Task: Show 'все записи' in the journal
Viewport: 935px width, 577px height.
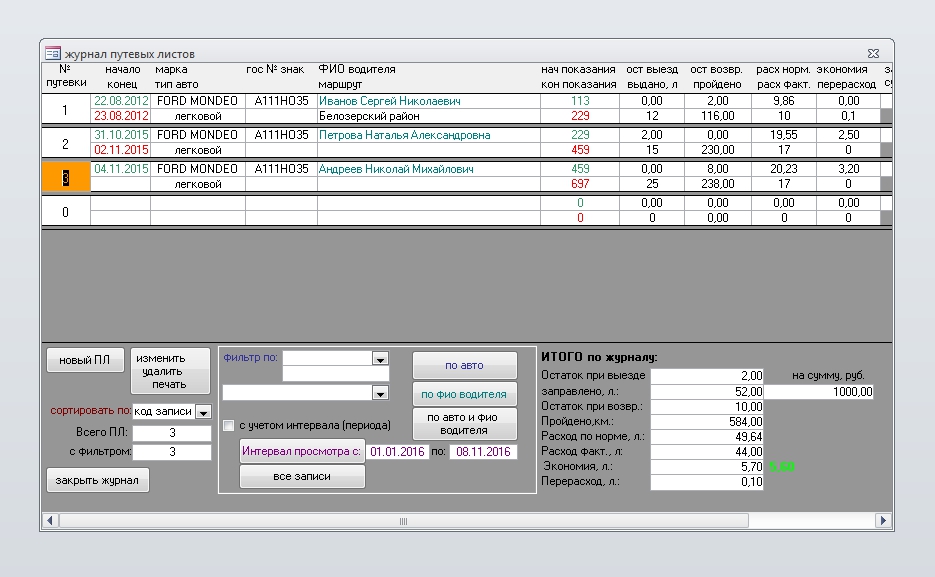Action: [x=302, y=477]
